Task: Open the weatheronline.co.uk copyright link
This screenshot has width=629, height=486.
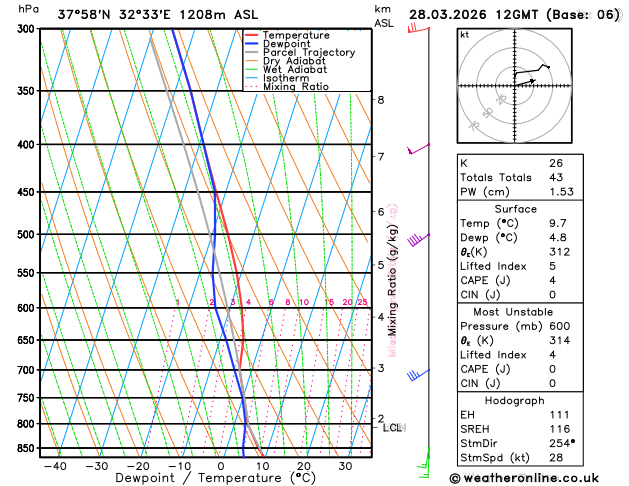Action: point(524,478)
